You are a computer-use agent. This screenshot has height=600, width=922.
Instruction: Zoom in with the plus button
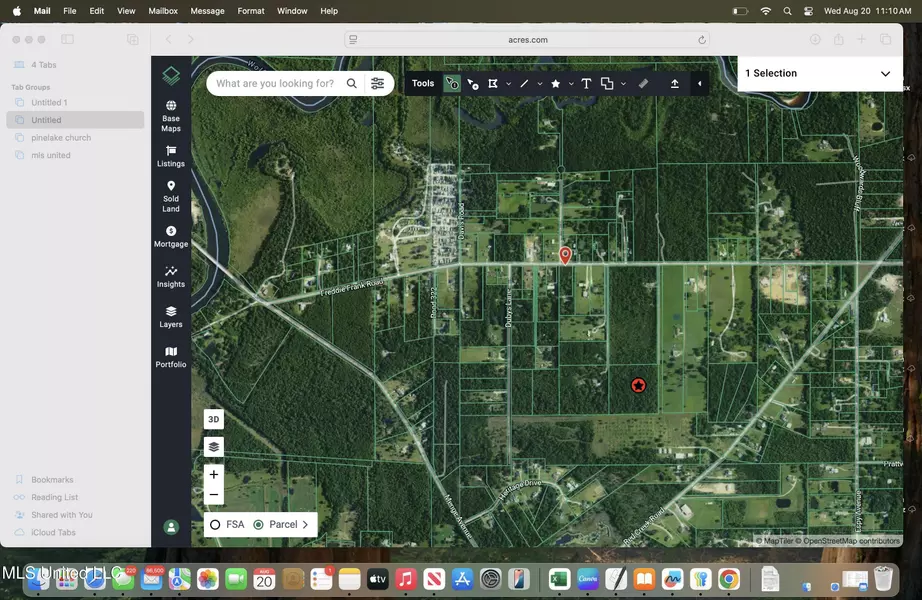[213, 475]
